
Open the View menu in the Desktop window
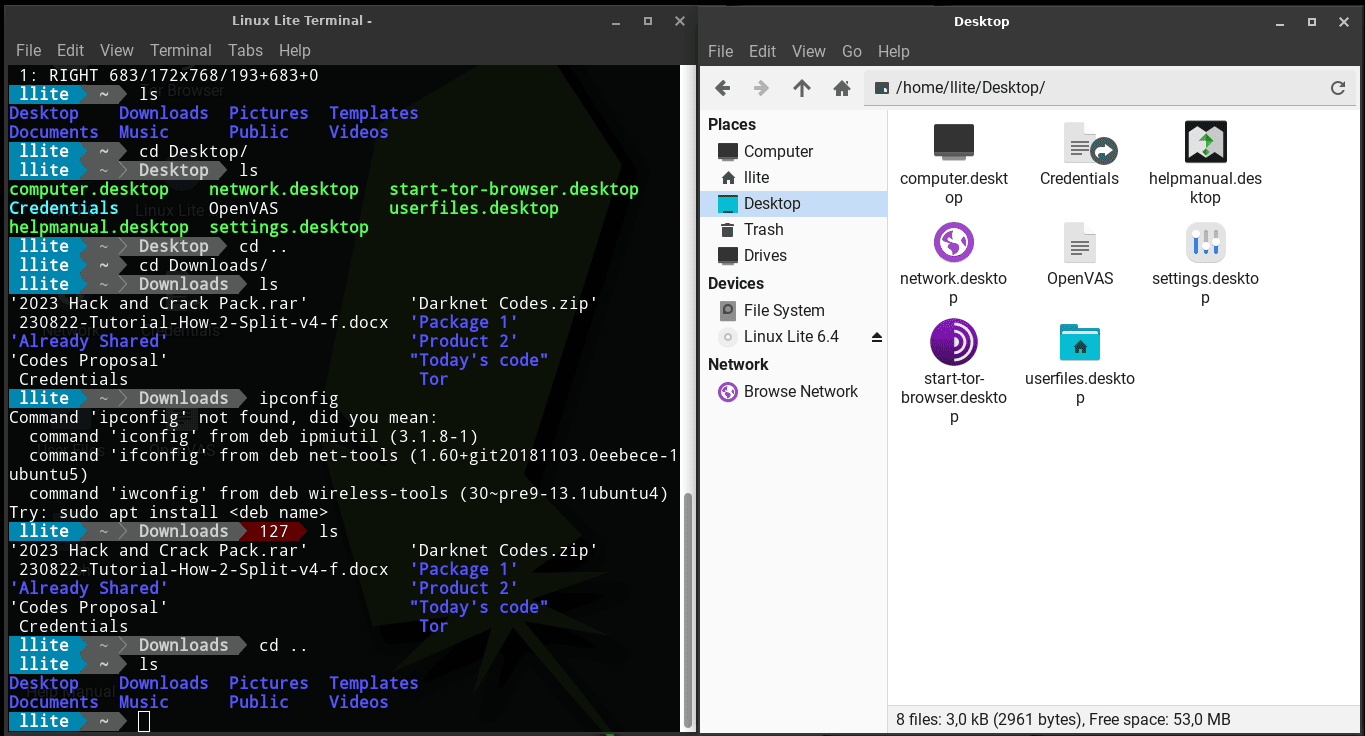click(x=809, y=51)
